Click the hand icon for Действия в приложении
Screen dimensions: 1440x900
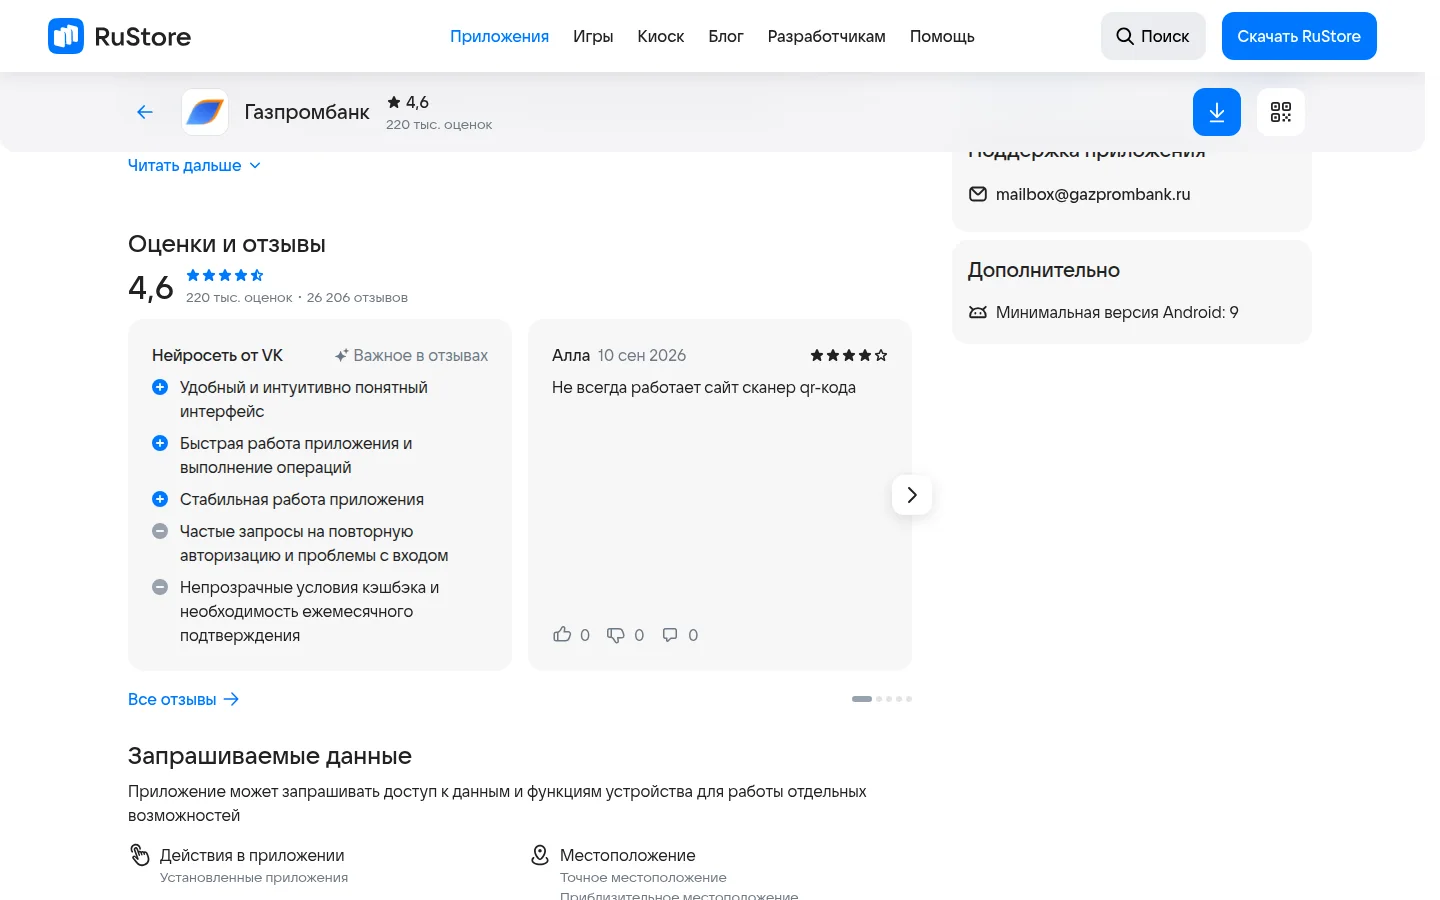point(140,855)
